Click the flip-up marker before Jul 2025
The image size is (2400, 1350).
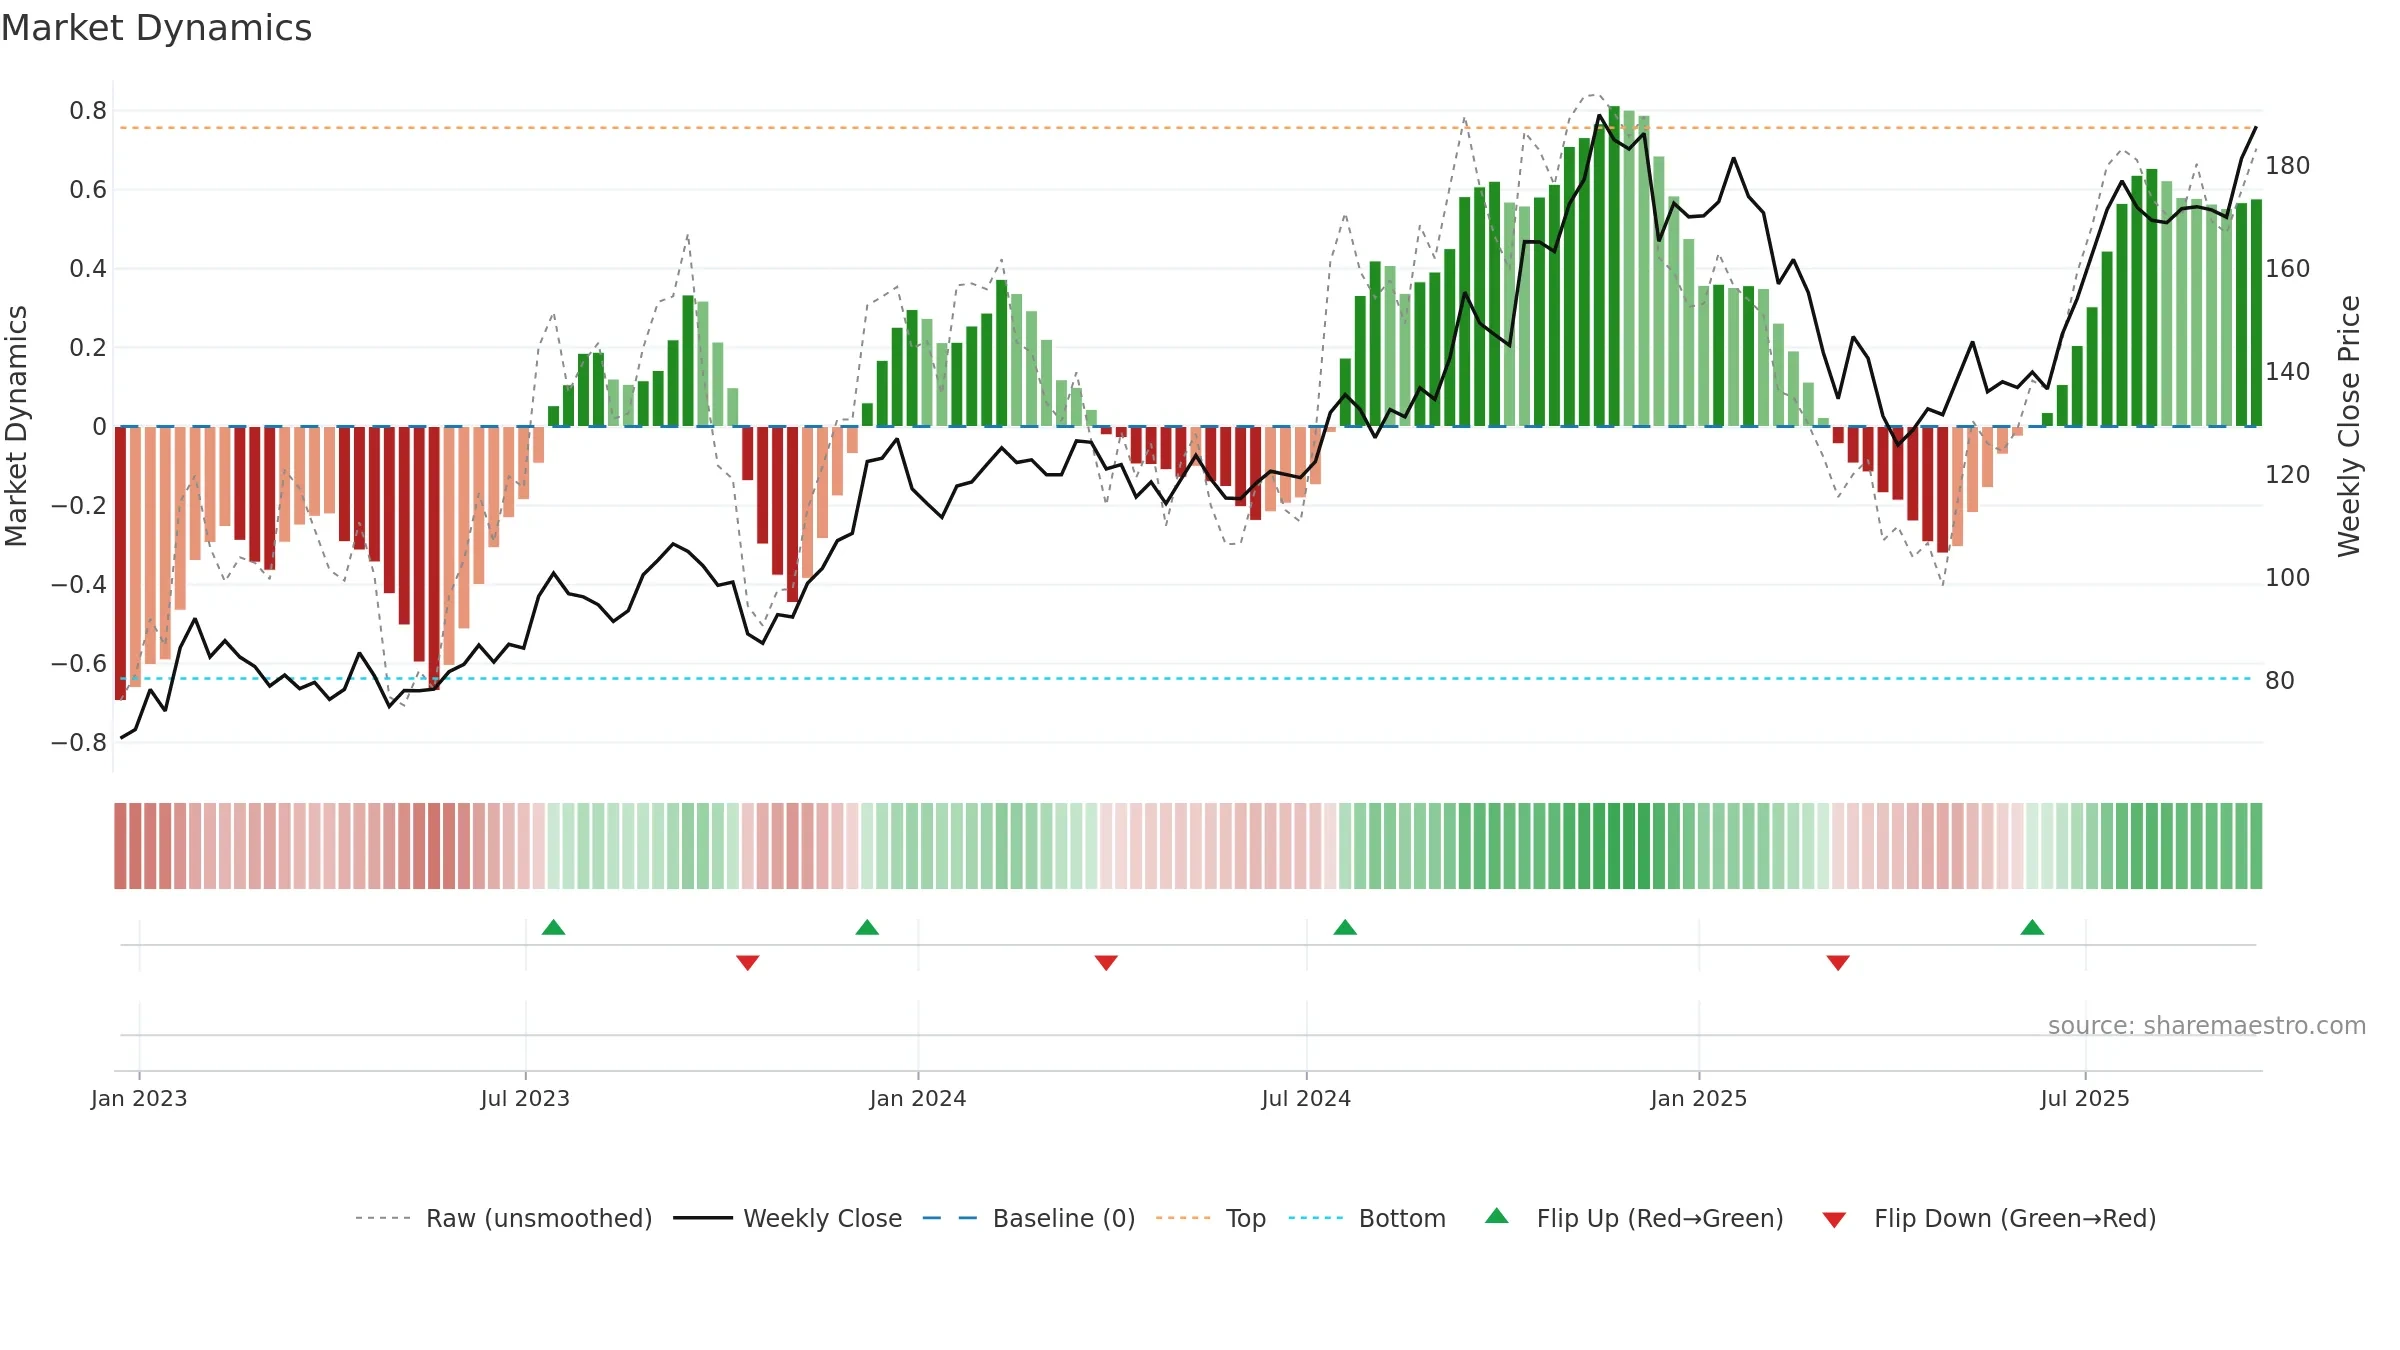point(2032,927)
